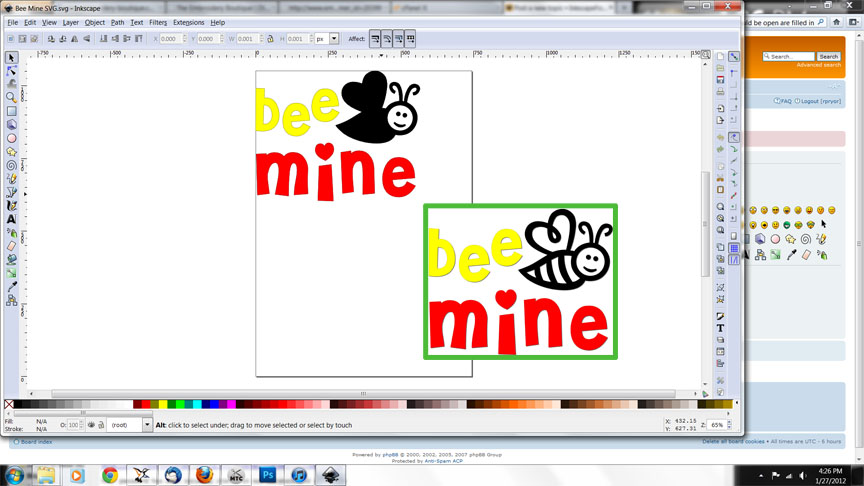
Task: Toggle the width-height lock icon
Action: [x=270, y=39]
